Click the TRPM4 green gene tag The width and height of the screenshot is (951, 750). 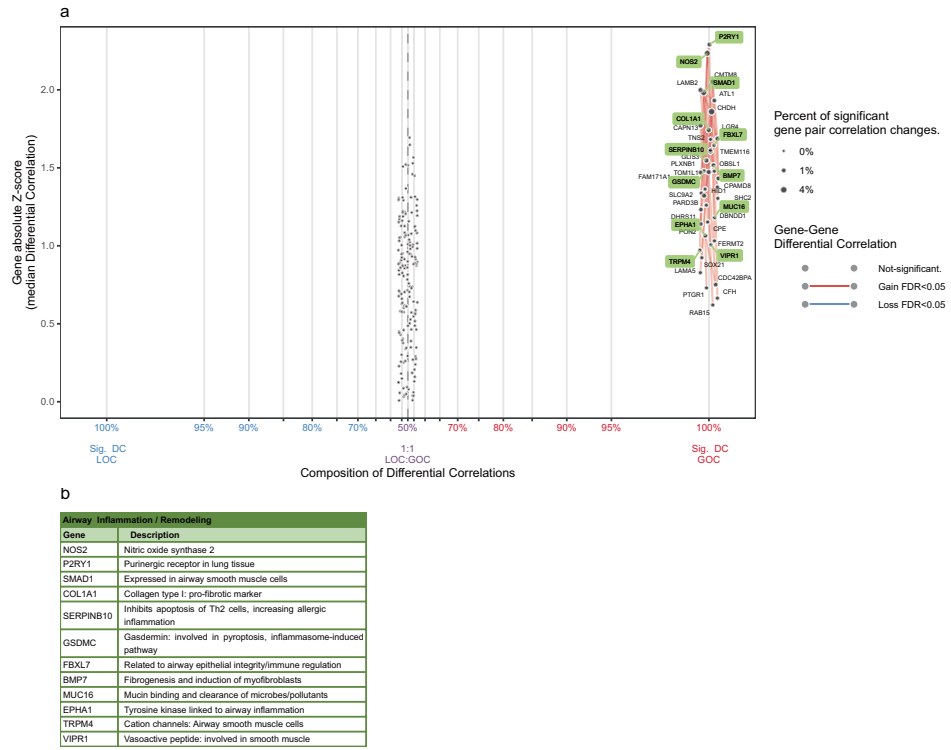[x=680, y=261]
